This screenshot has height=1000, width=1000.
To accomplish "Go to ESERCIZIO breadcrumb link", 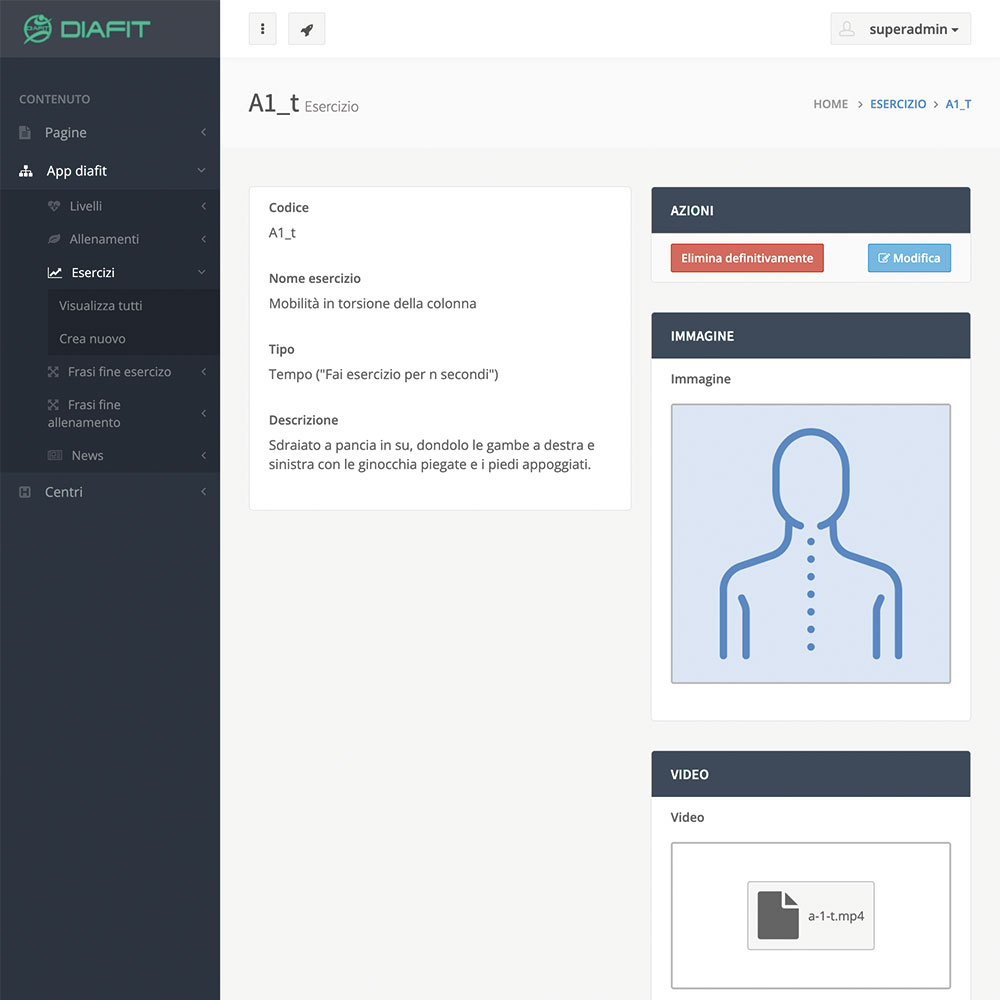I will 897,104.
